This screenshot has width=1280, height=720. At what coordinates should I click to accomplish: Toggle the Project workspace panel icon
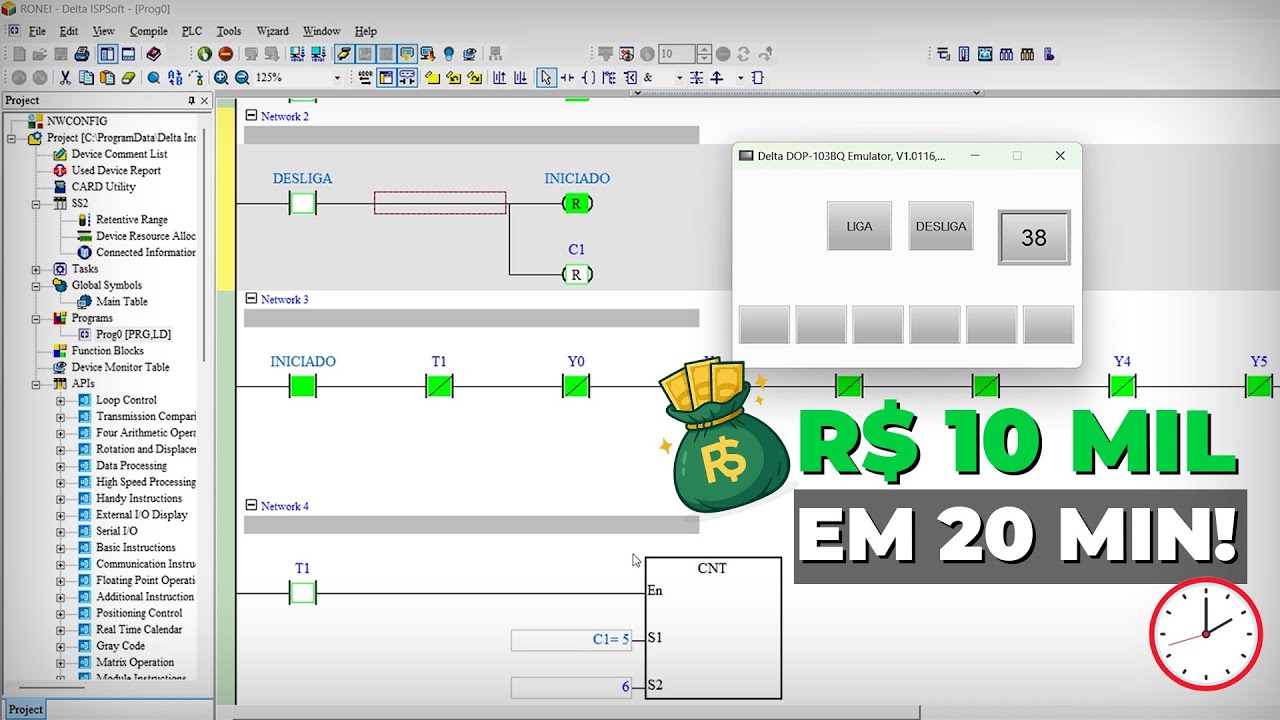tap(107, 54)
